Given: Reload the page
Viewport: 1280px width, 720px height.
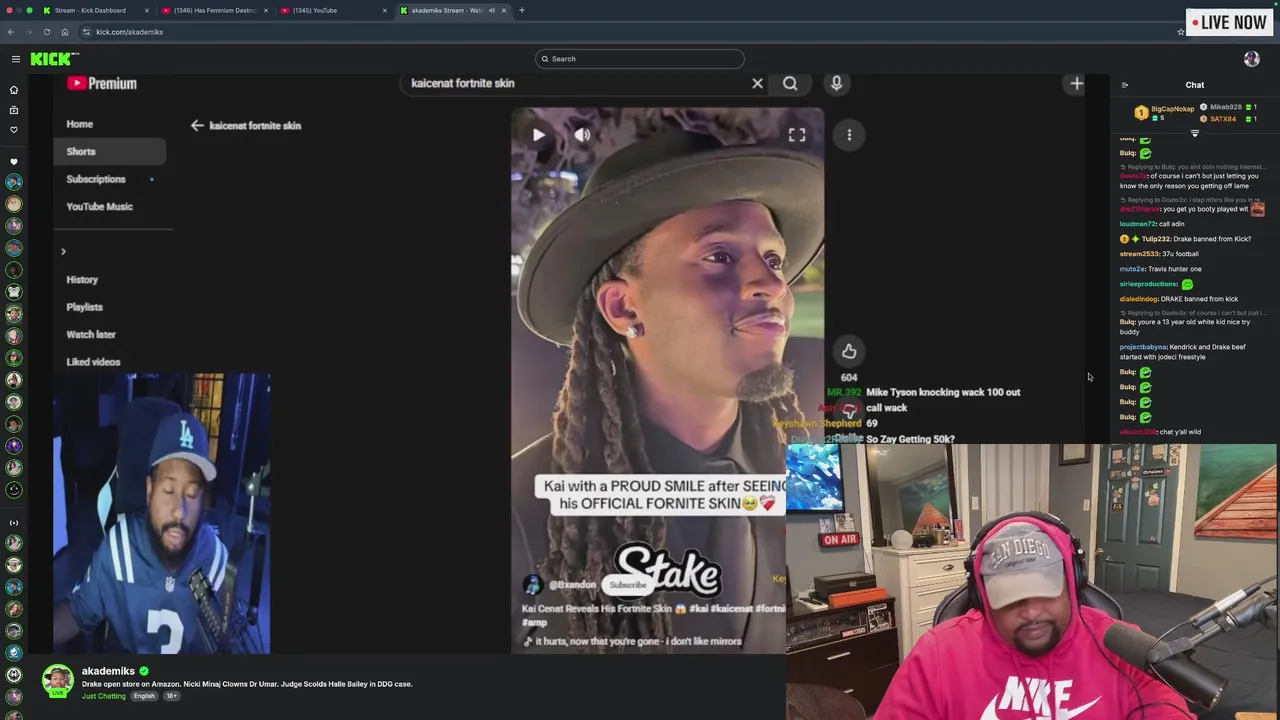Looking at the screenshot, I should pyautogui.click(x=47, y=32).
